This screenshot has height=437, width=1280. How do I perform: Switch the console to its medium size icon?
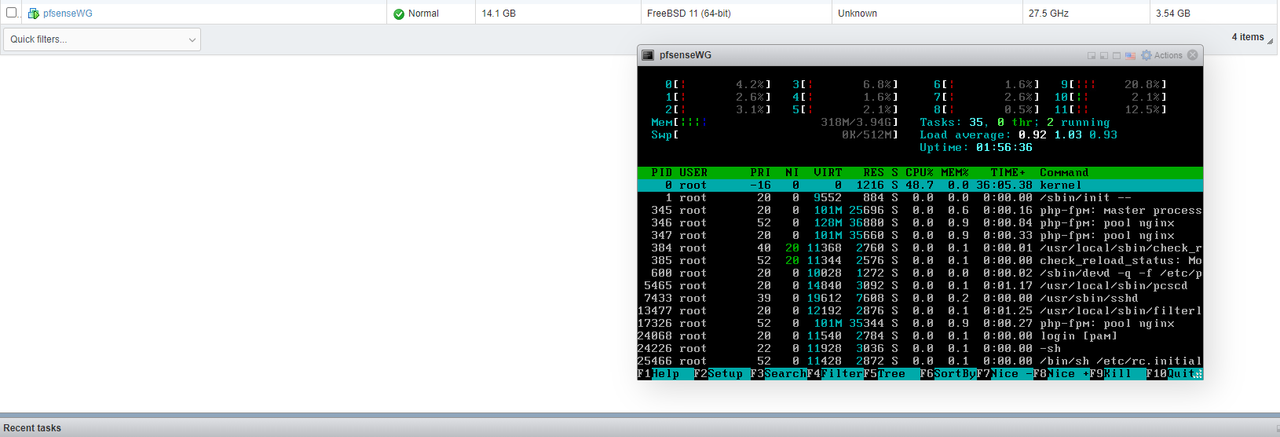point(1104,55)
